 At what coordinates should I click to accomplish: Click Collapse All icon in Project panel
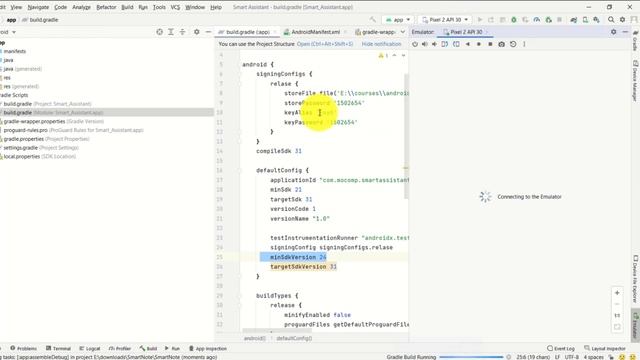182,32
